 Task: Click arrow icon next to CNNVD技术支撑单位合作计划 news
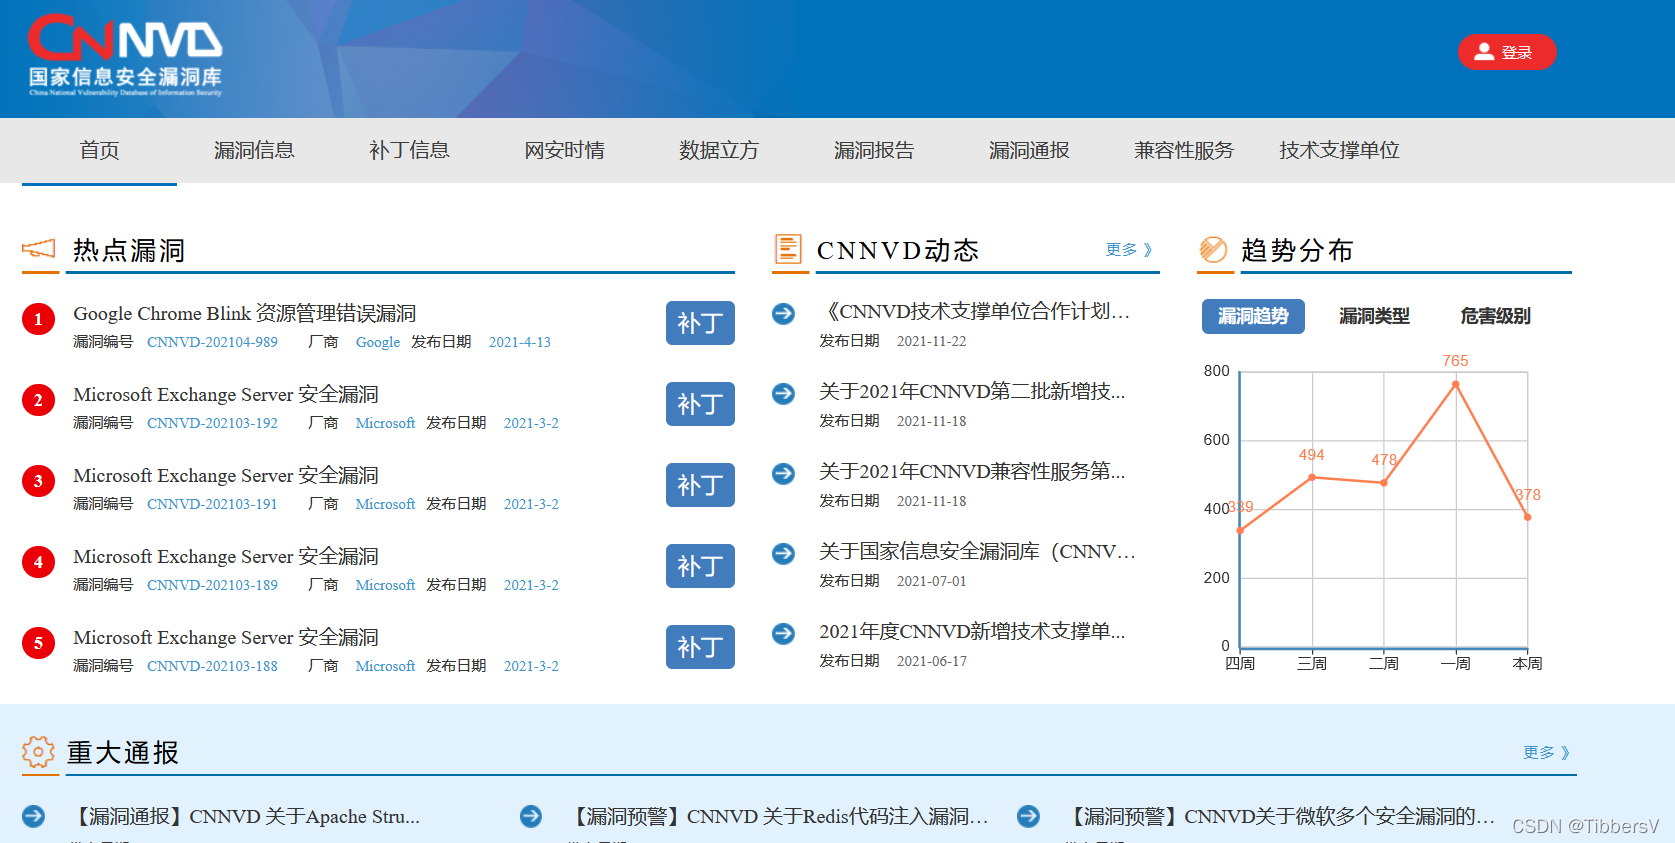[x=783, y=313]
